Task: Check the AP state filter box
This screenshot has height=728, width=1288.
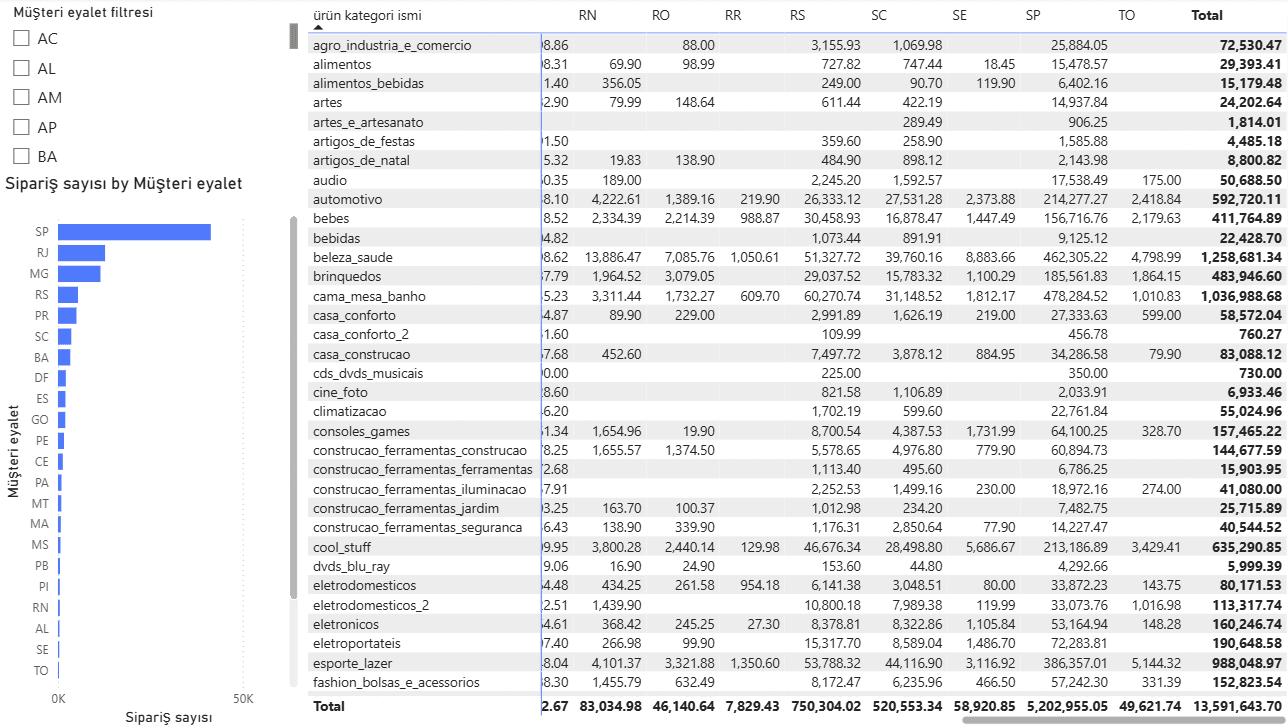Action: [20, 127]
